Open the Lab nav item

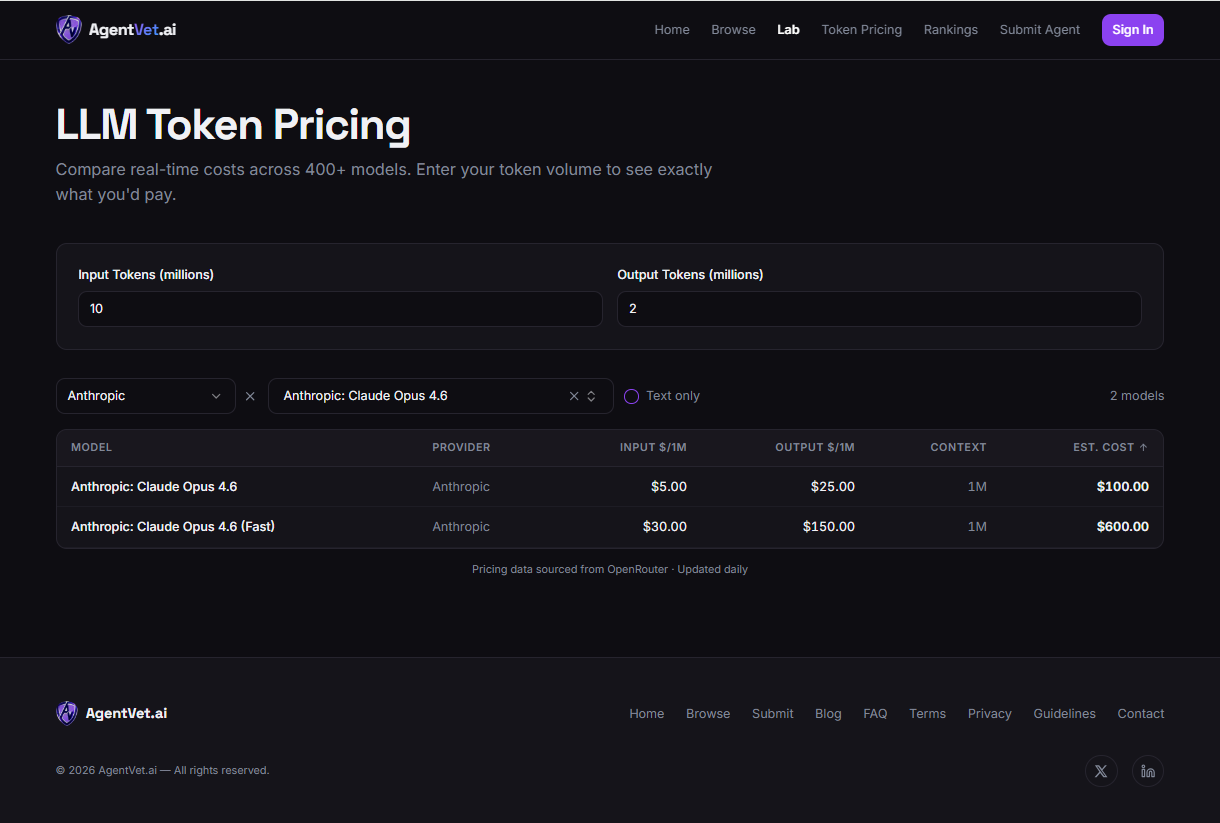point(788,30)
